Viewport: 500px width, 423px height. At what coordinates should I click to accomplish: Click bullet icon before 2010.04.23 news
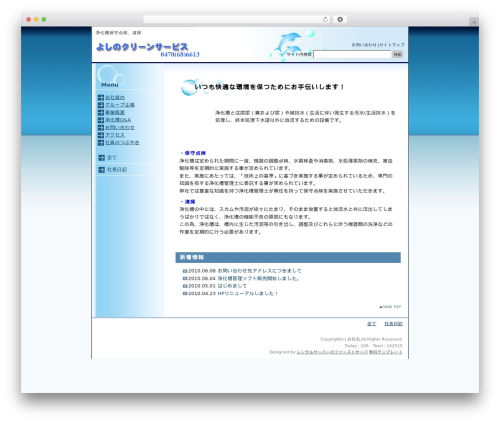coord(185,294)
